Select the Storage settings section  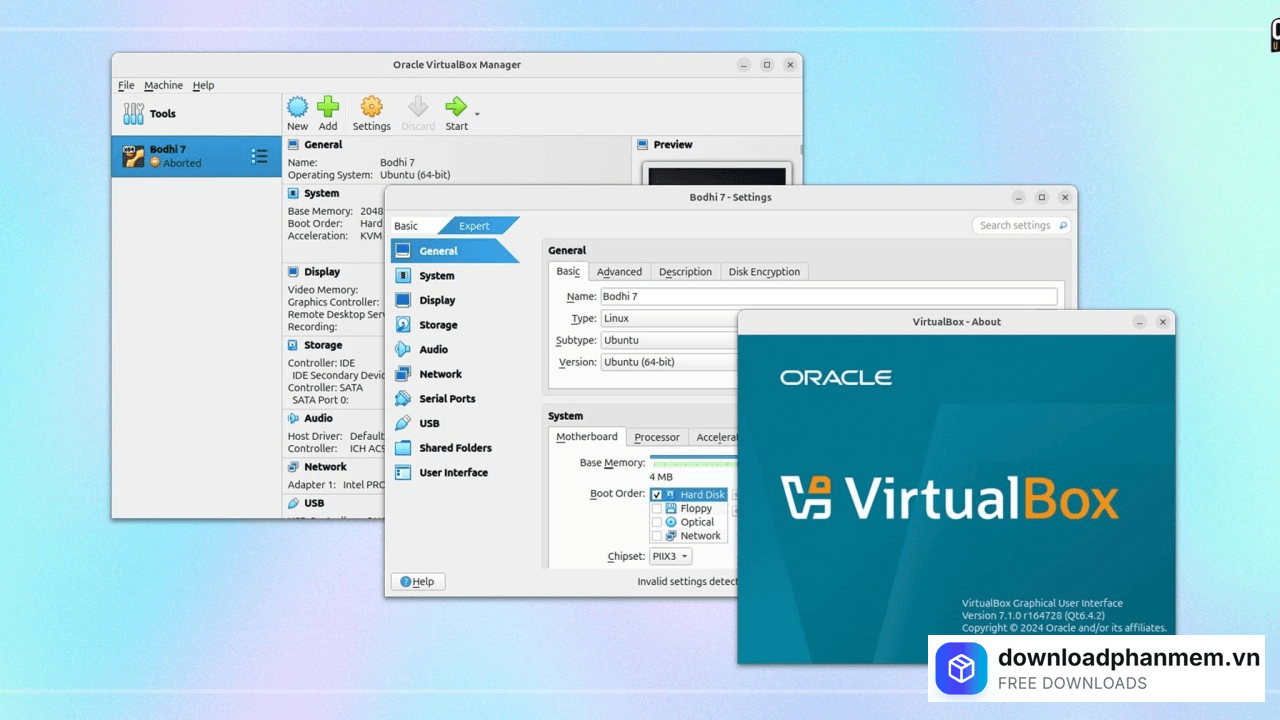438,324
